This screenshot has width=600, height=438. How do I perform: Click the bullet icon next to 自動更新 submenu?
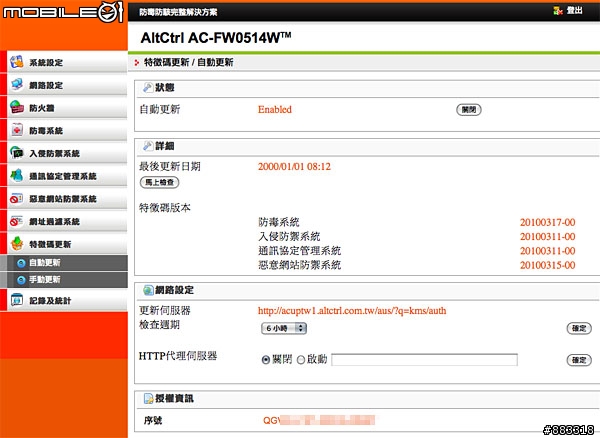[21, 263]
